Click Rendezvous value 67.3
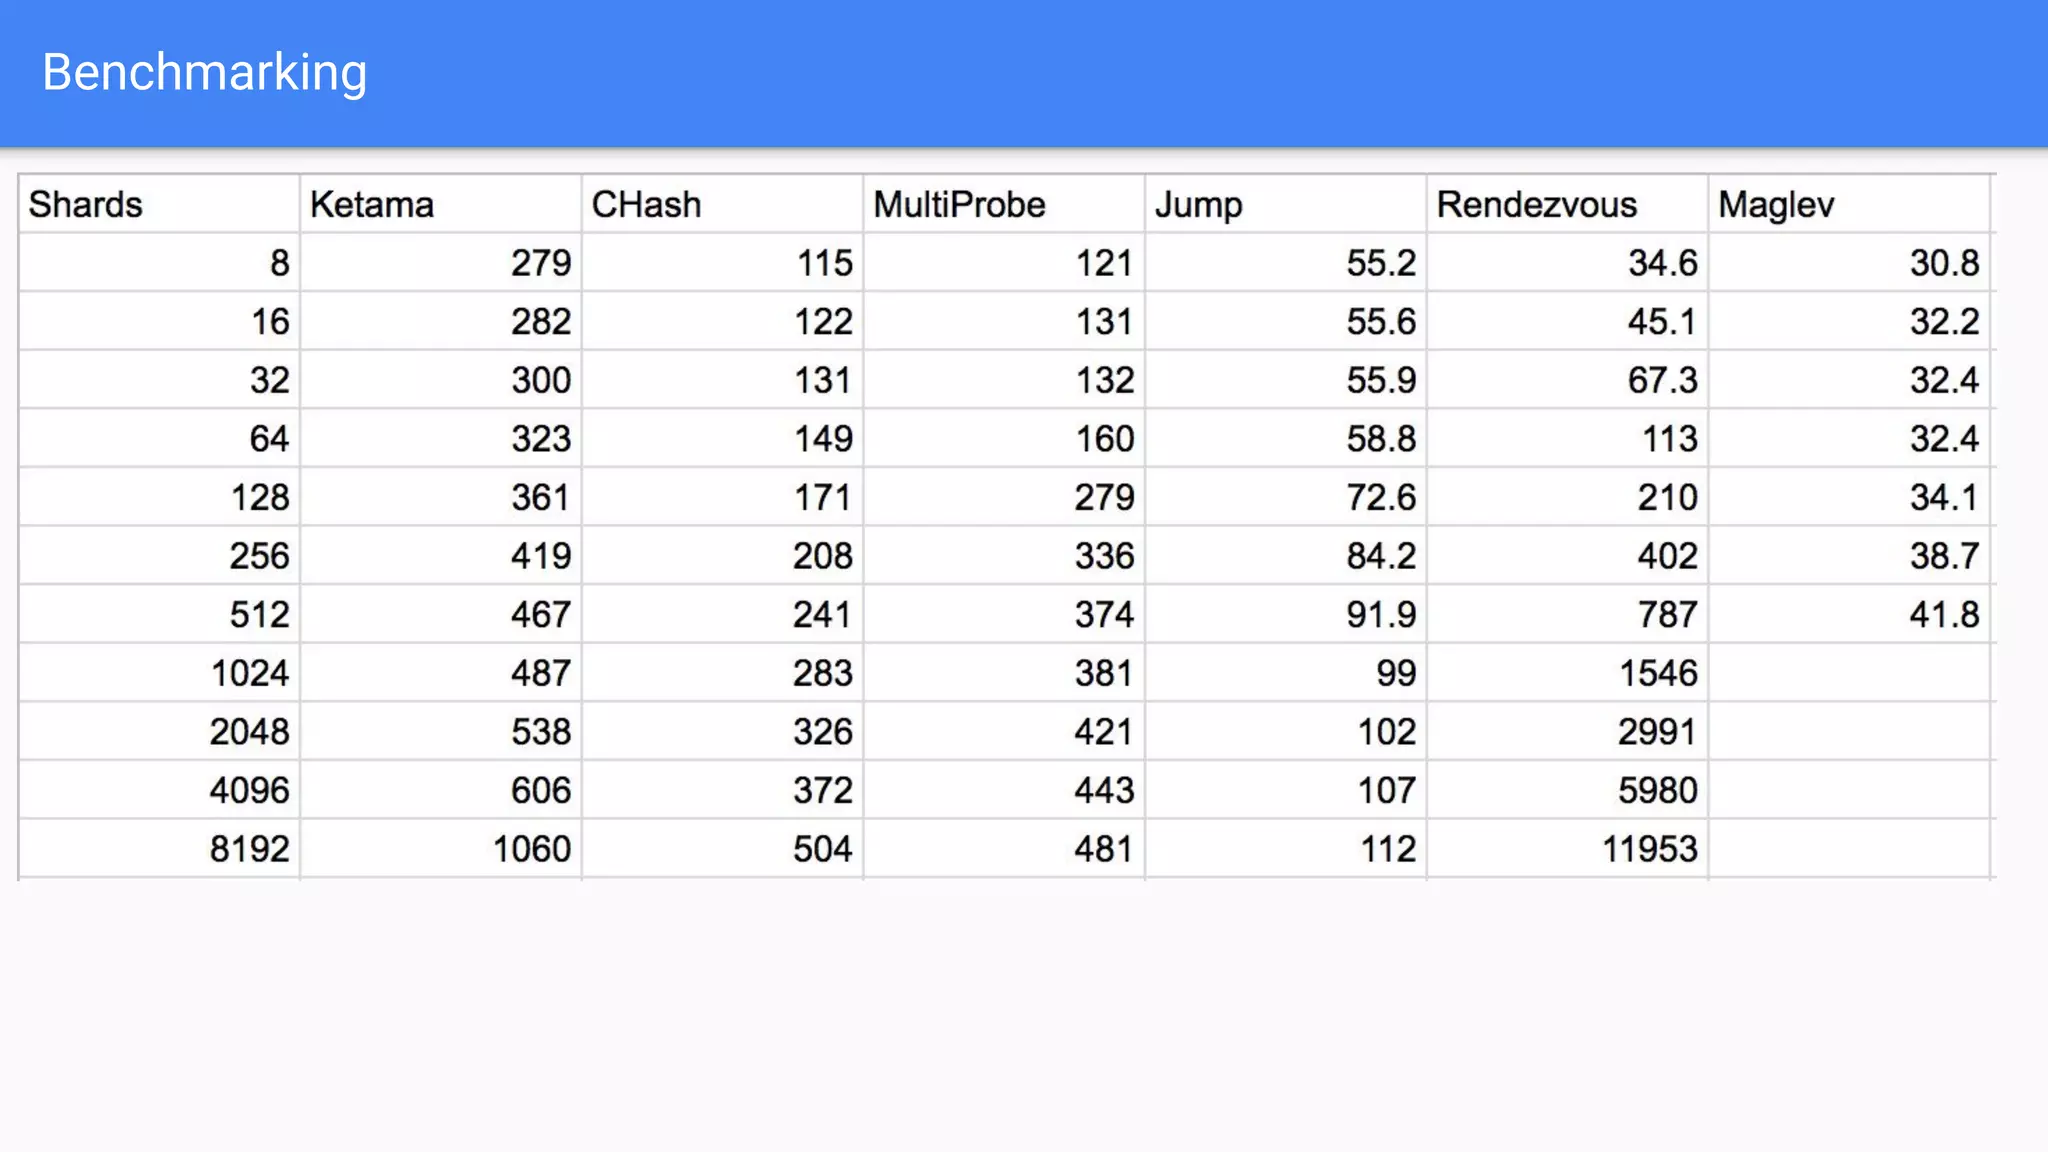 (x=1568, y=380)
